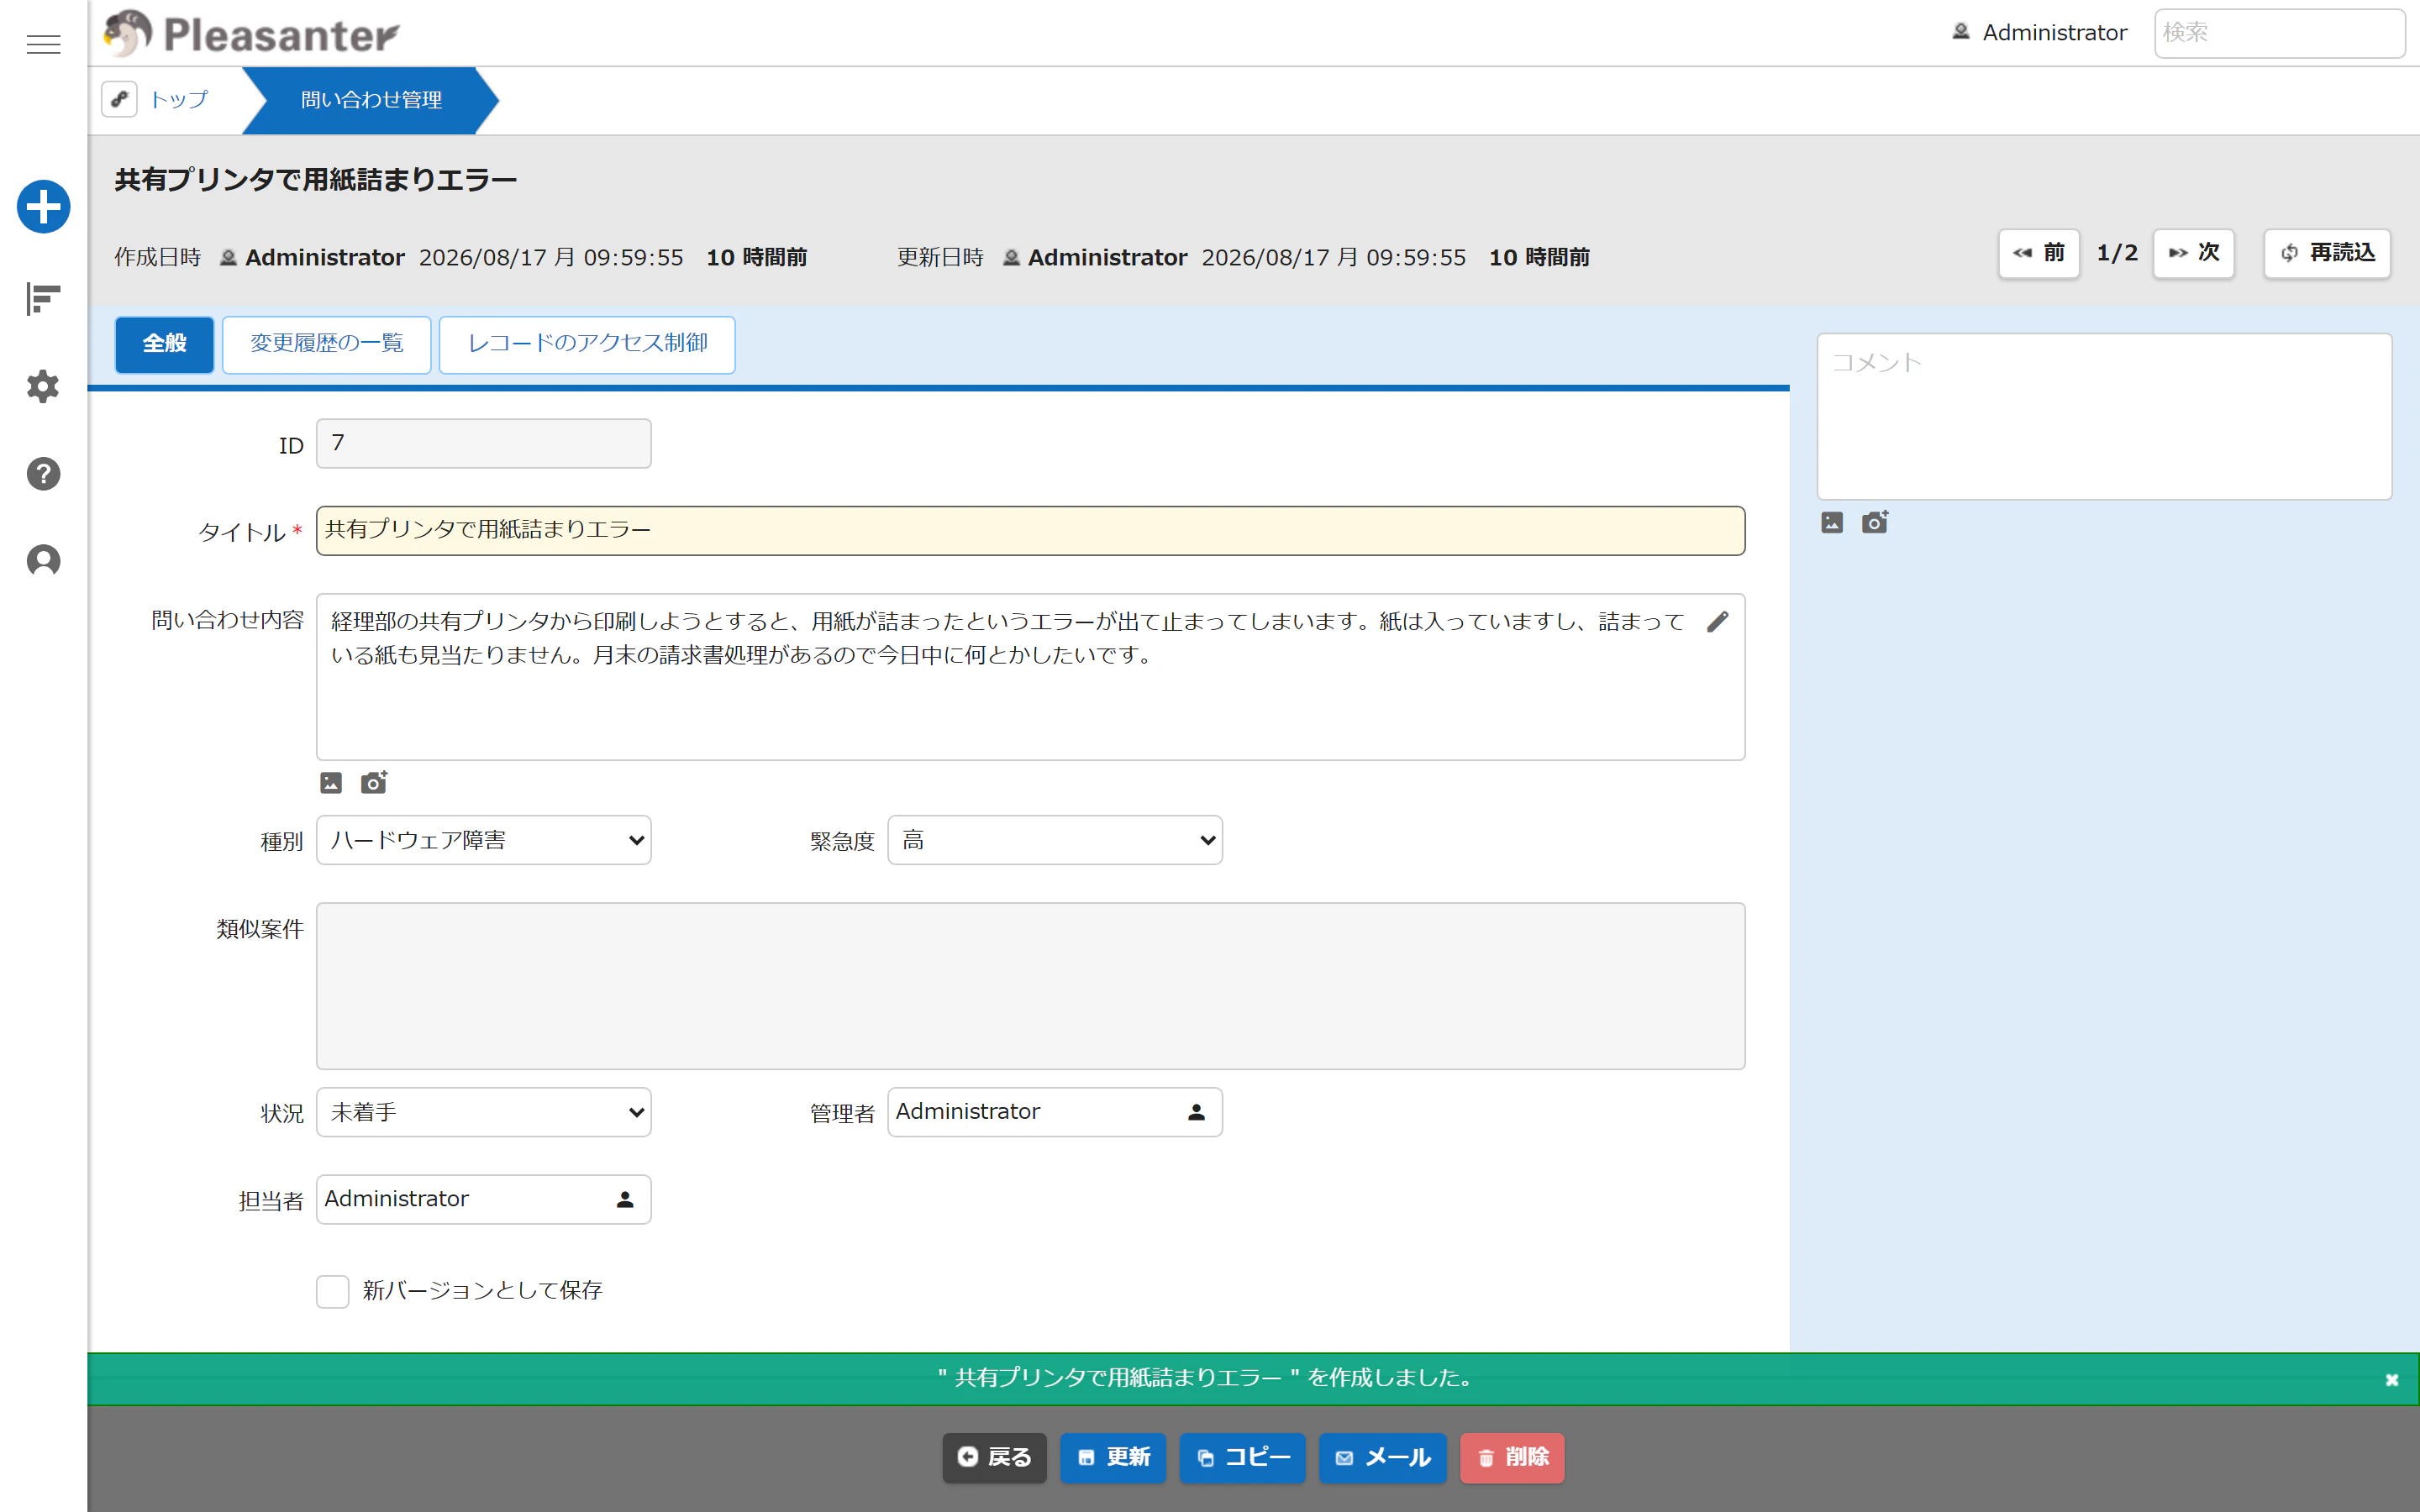Open the 緊急度 dropdown
Image resolution: width=2420 pixels, height=1512 pixels.
coord(1055,840)
